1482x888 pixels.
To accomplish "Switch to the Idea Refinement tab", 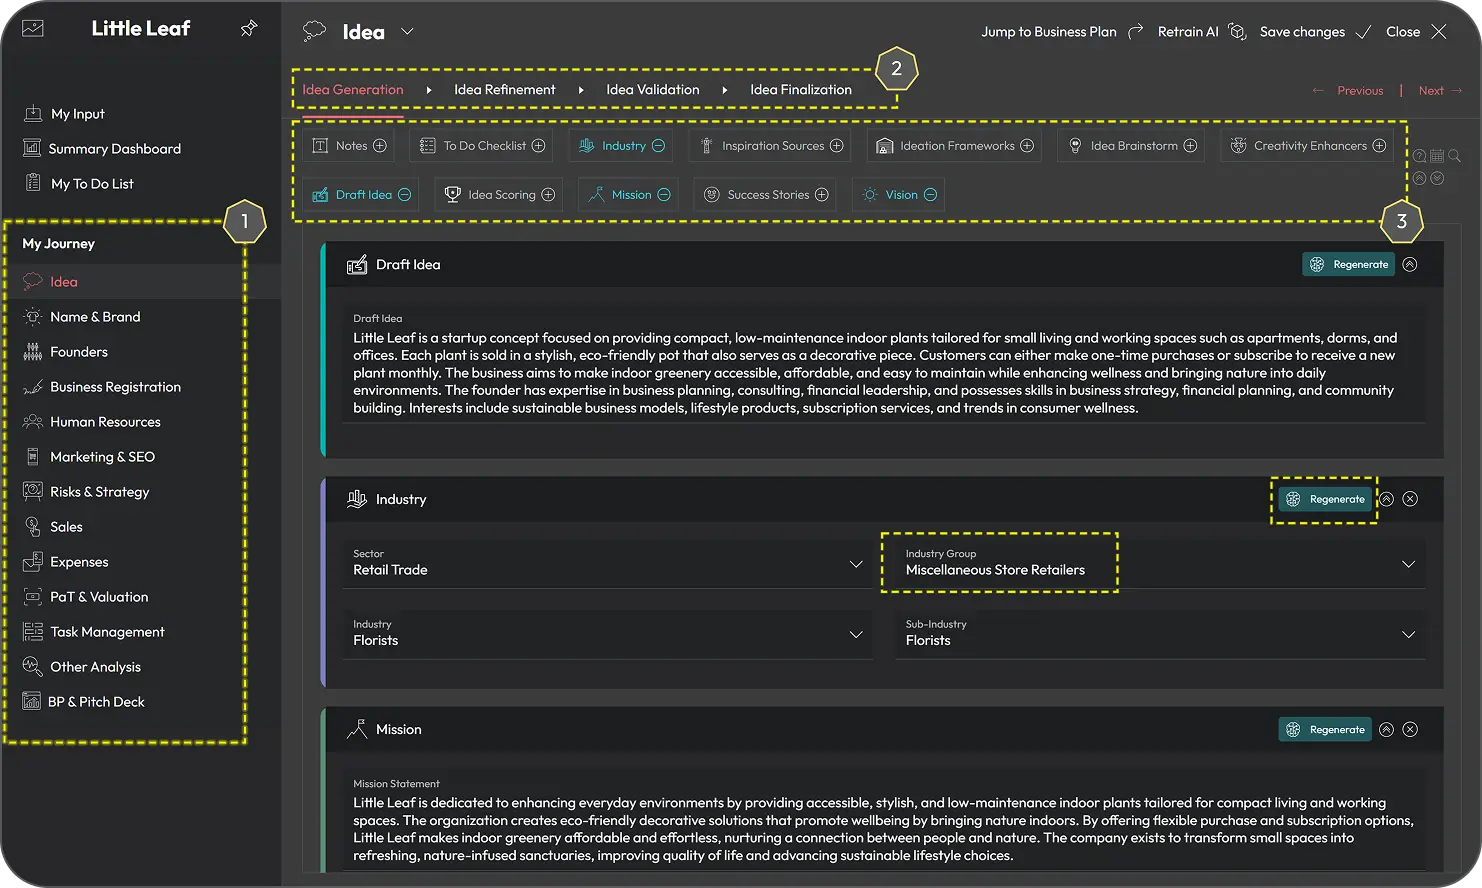I will [x=504, y=90].
